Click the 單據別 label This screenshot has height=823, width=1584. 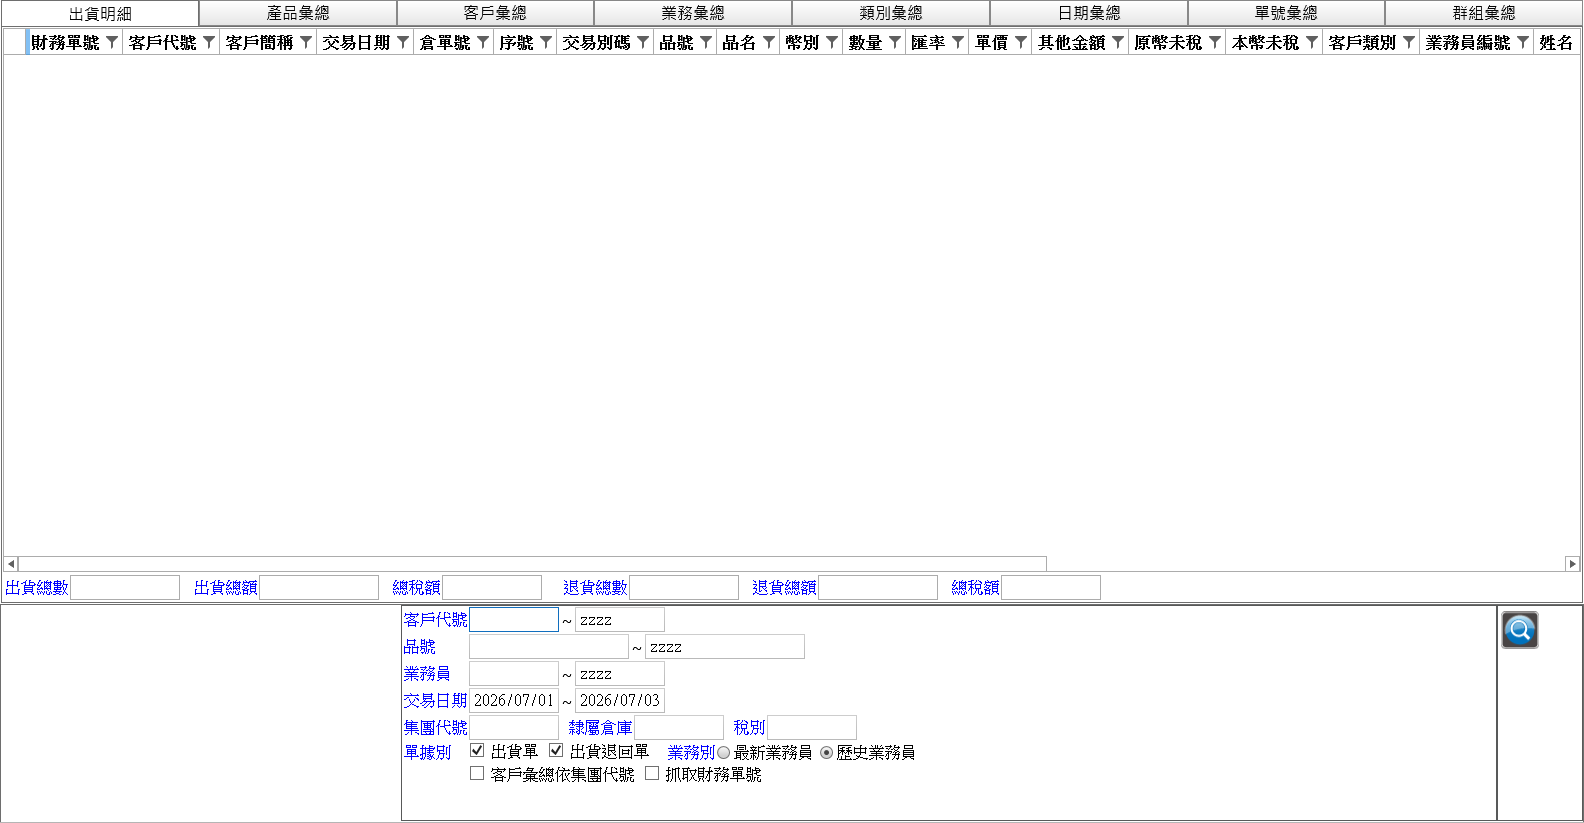[x=427, y=753]
